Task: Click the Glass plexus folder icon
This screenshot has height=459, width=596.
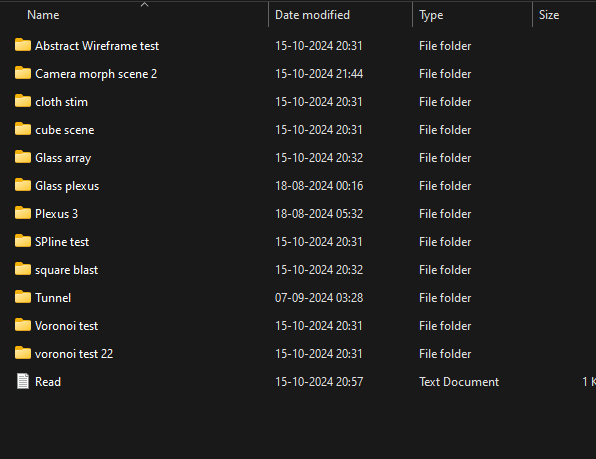Action: point(23,185)
